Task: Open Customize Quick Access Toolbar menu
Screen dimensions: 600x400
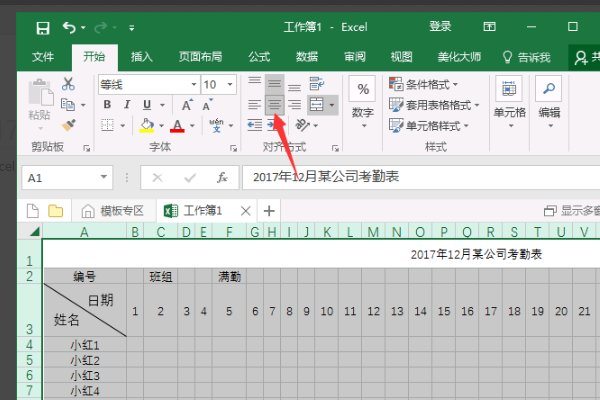Action: (x=132, y=28)
